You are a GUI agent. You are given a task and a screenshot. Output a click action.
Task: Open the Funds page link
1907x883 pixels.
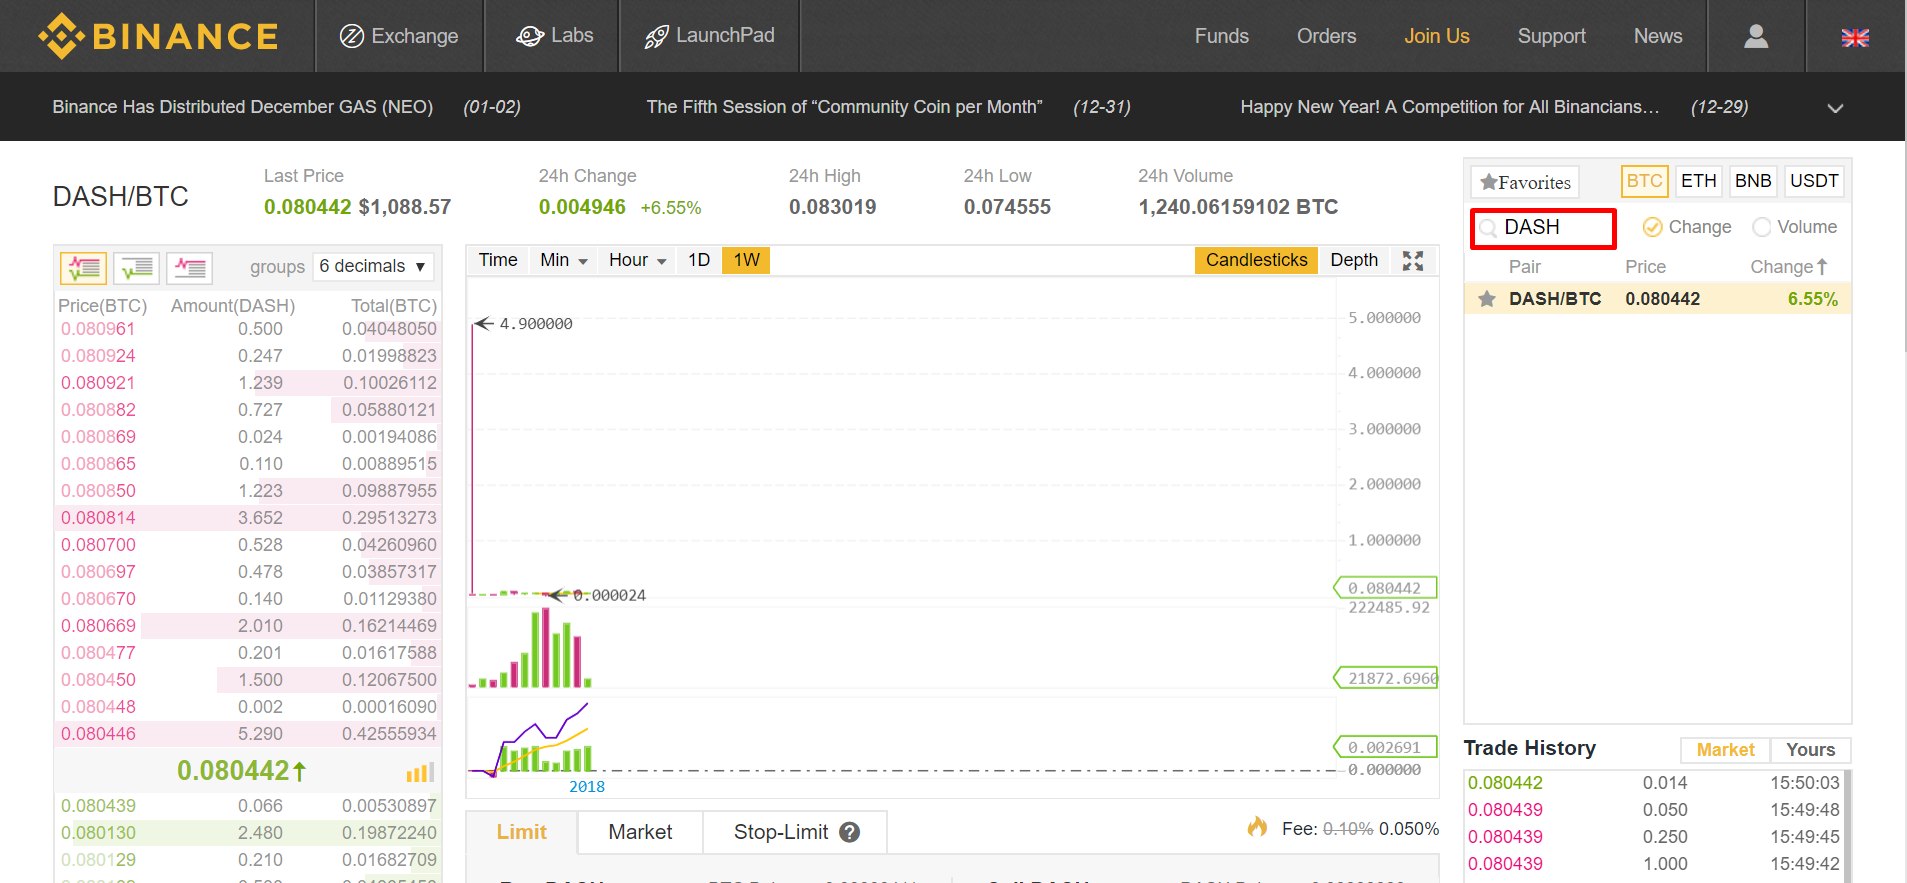[x=1221, y=36]
